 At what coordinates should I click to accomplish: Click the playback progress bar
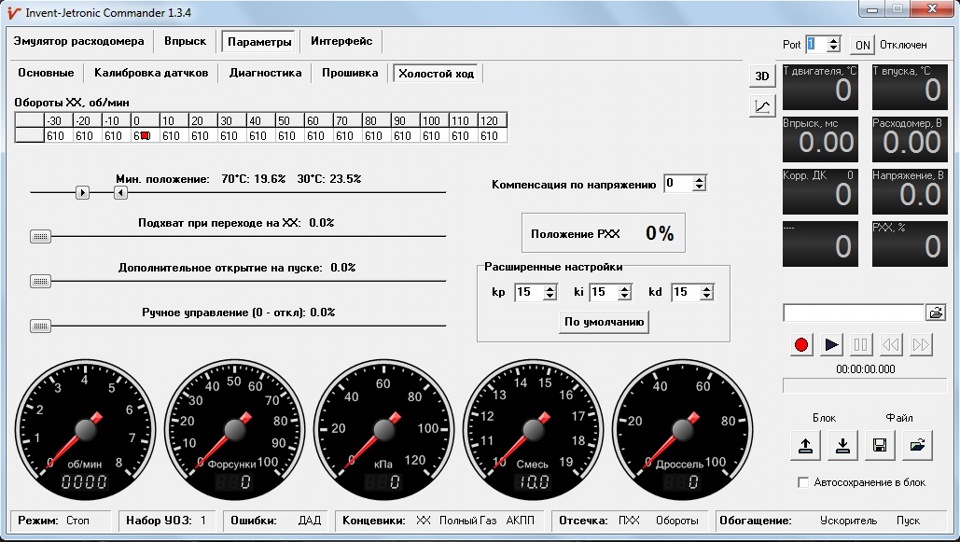pos(865,385)
